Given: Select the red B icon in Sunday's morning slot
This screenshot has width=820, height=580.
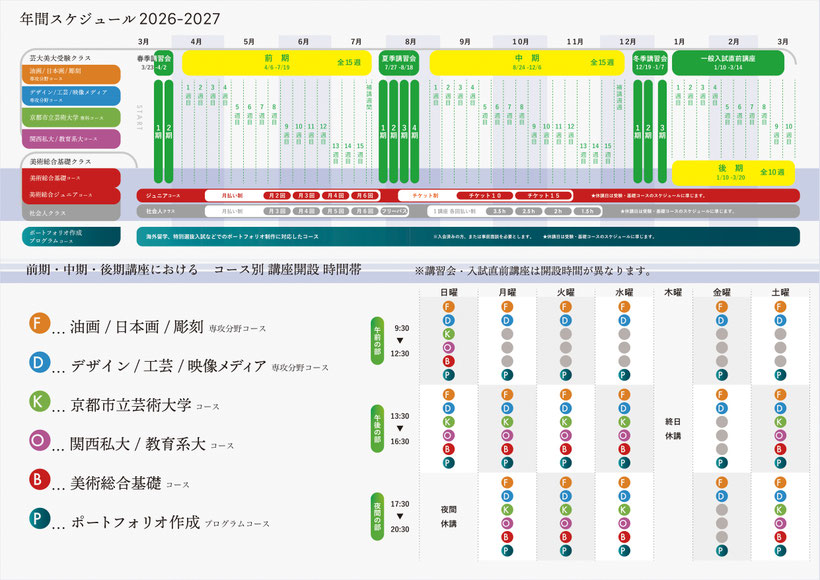Looking at the screenshot, I should 448,361.
